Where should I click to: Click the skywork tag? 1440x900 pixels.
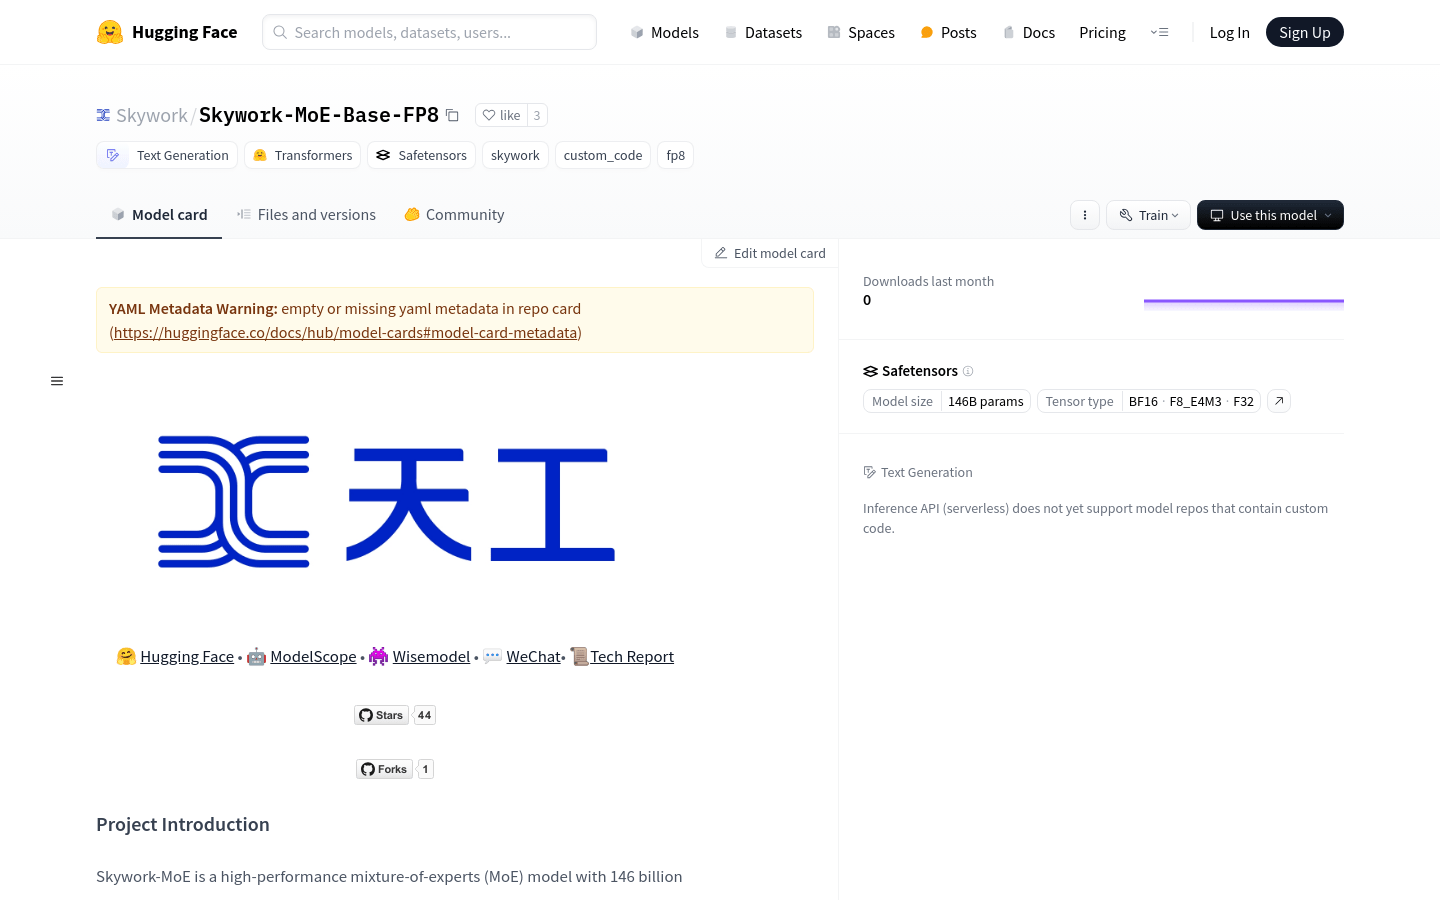click(x=515, y=155)
